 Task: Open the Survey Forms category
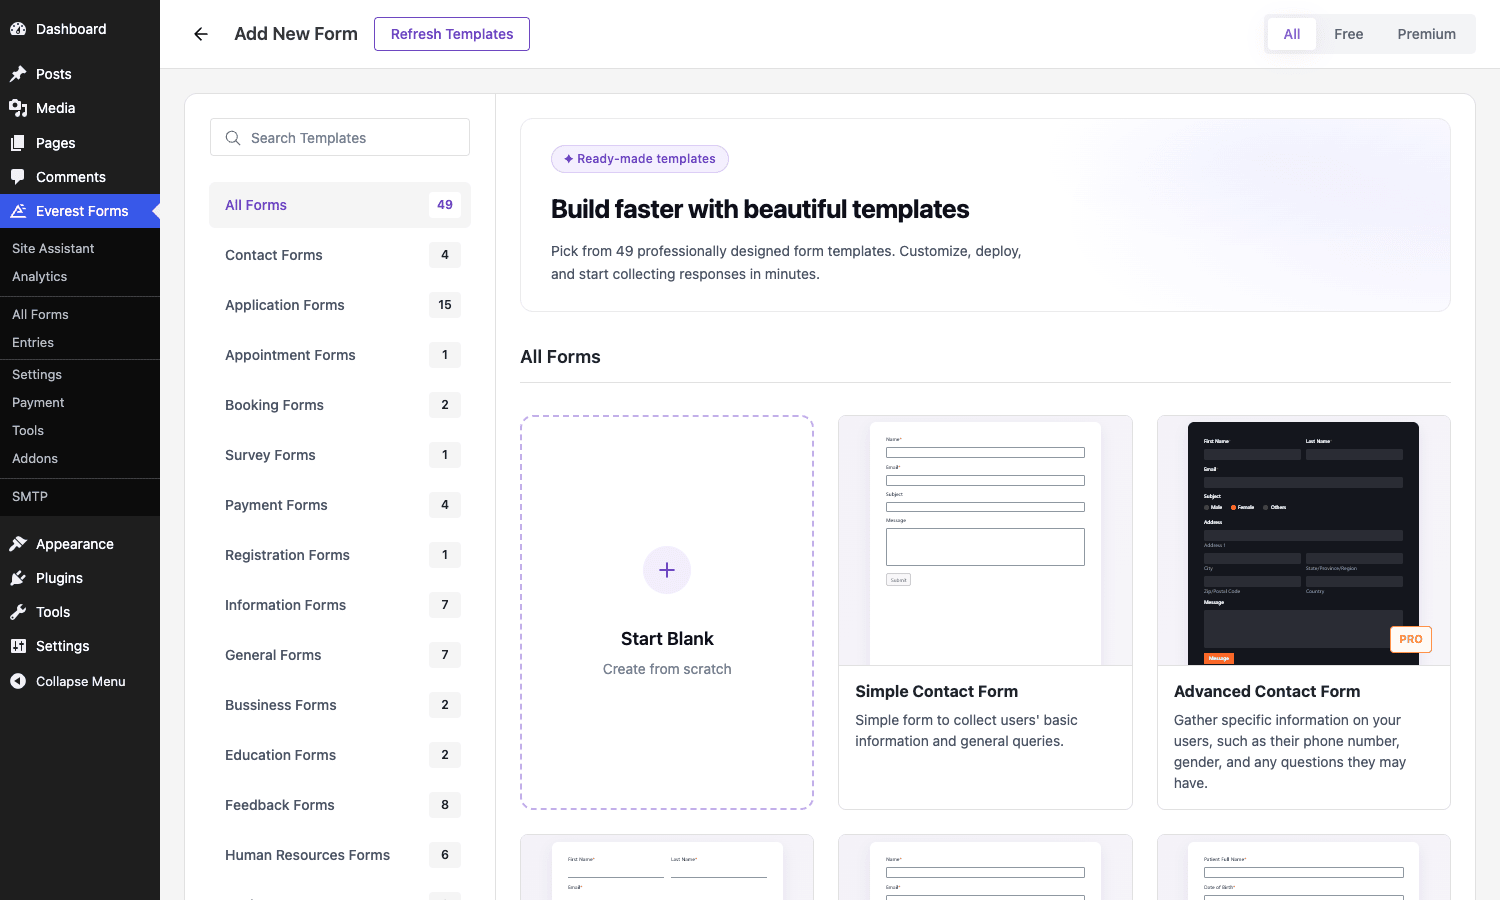[x=340, y=455]
